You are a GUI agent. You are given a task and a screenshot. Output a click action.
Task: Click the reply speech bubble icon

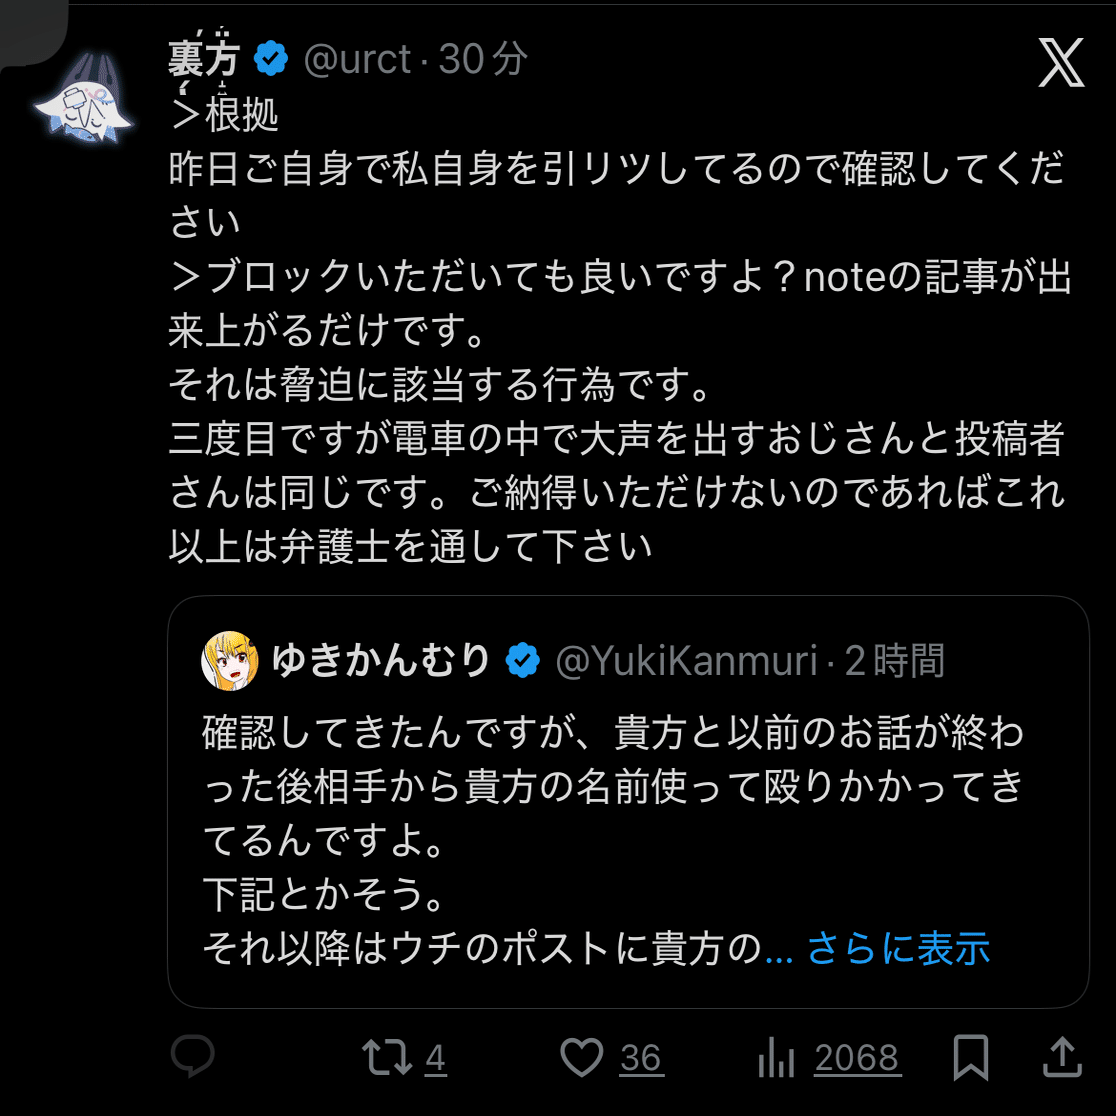192,1057
